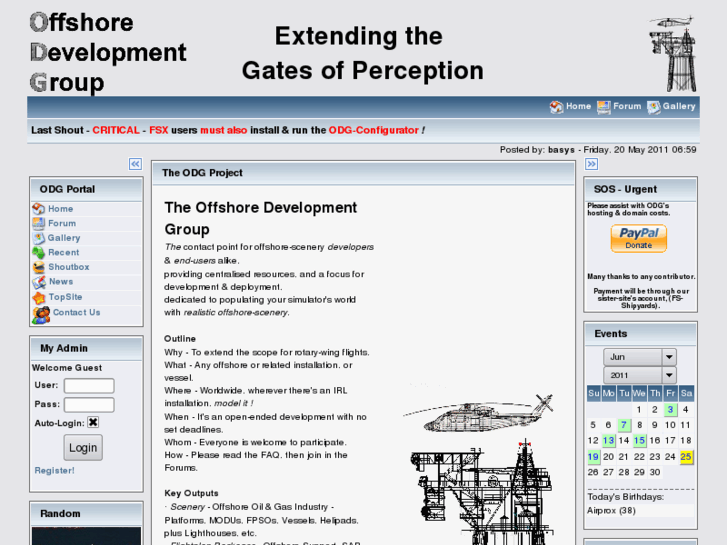Open the 2011 year dropdown

point(640,375)
